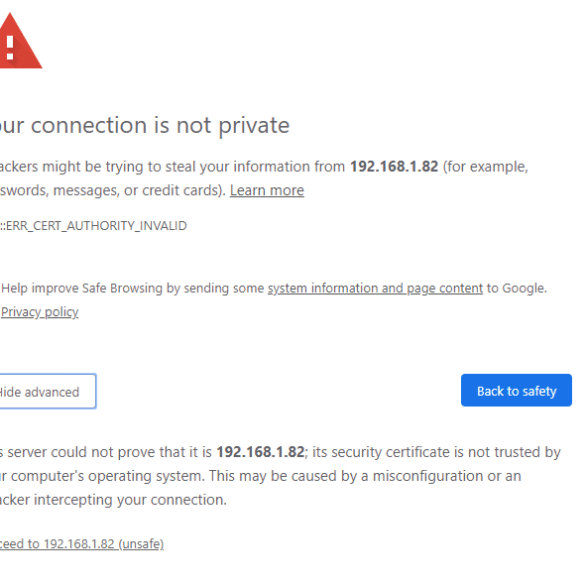Click the Back to safety button
Screen dimensions: 585x585
[516, 390]
